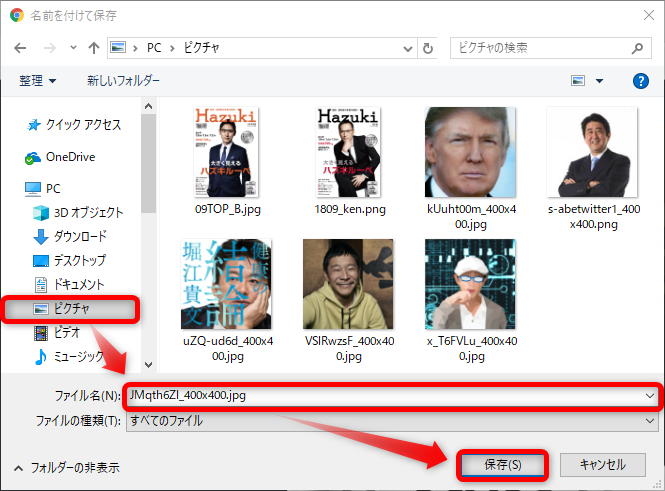This screenshot has height=491, width=665.
Task: Click the Up one level arrow icon
Action: click(93, 48)
